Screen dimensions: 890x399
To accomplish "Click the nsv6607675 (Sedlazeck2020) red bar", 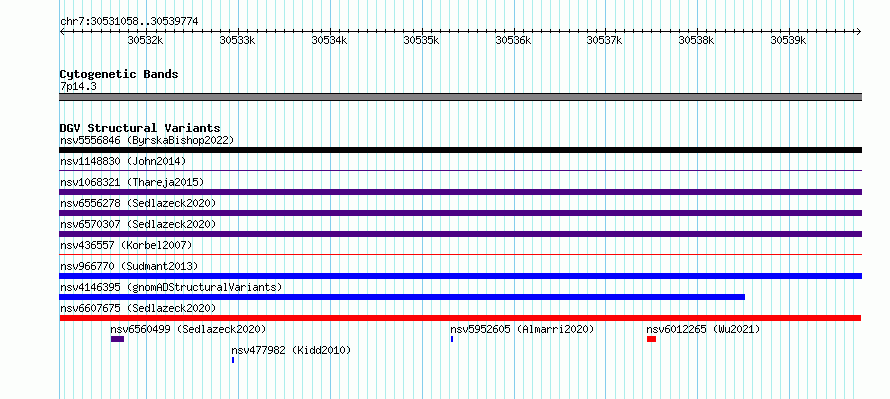I will [460, 318].
